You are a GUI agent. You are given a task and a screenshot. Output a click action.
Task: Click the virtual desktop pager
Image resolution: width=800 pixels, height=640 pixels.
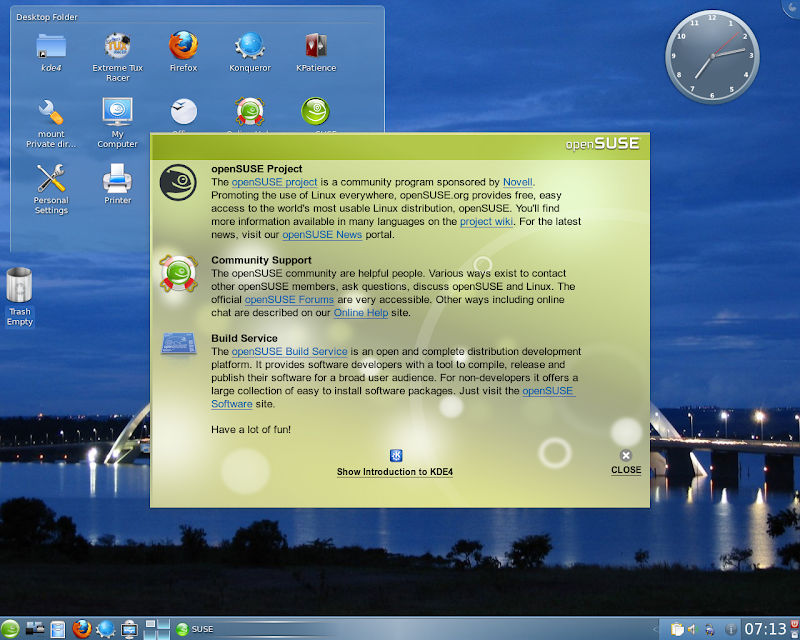pos(157,629)
